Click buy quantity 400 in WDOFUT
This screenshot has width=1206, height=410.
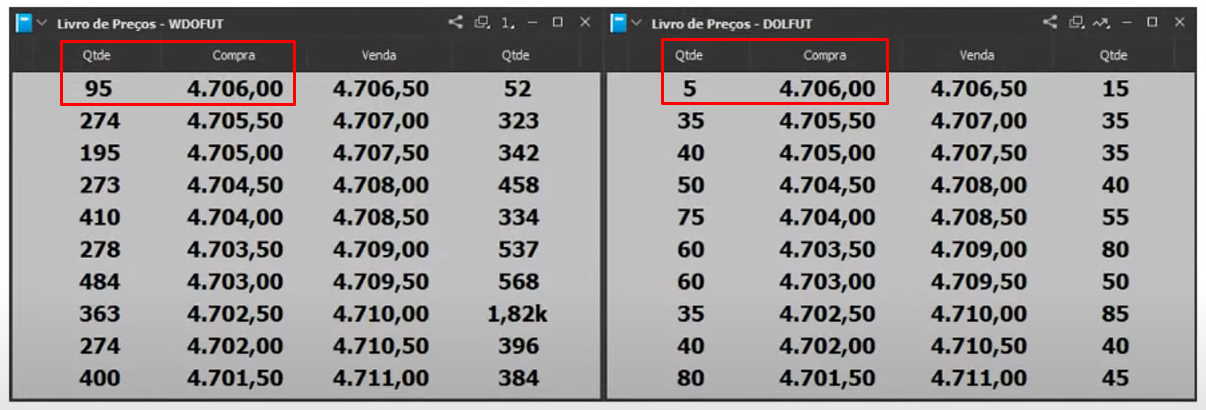[x=99, y=378]
